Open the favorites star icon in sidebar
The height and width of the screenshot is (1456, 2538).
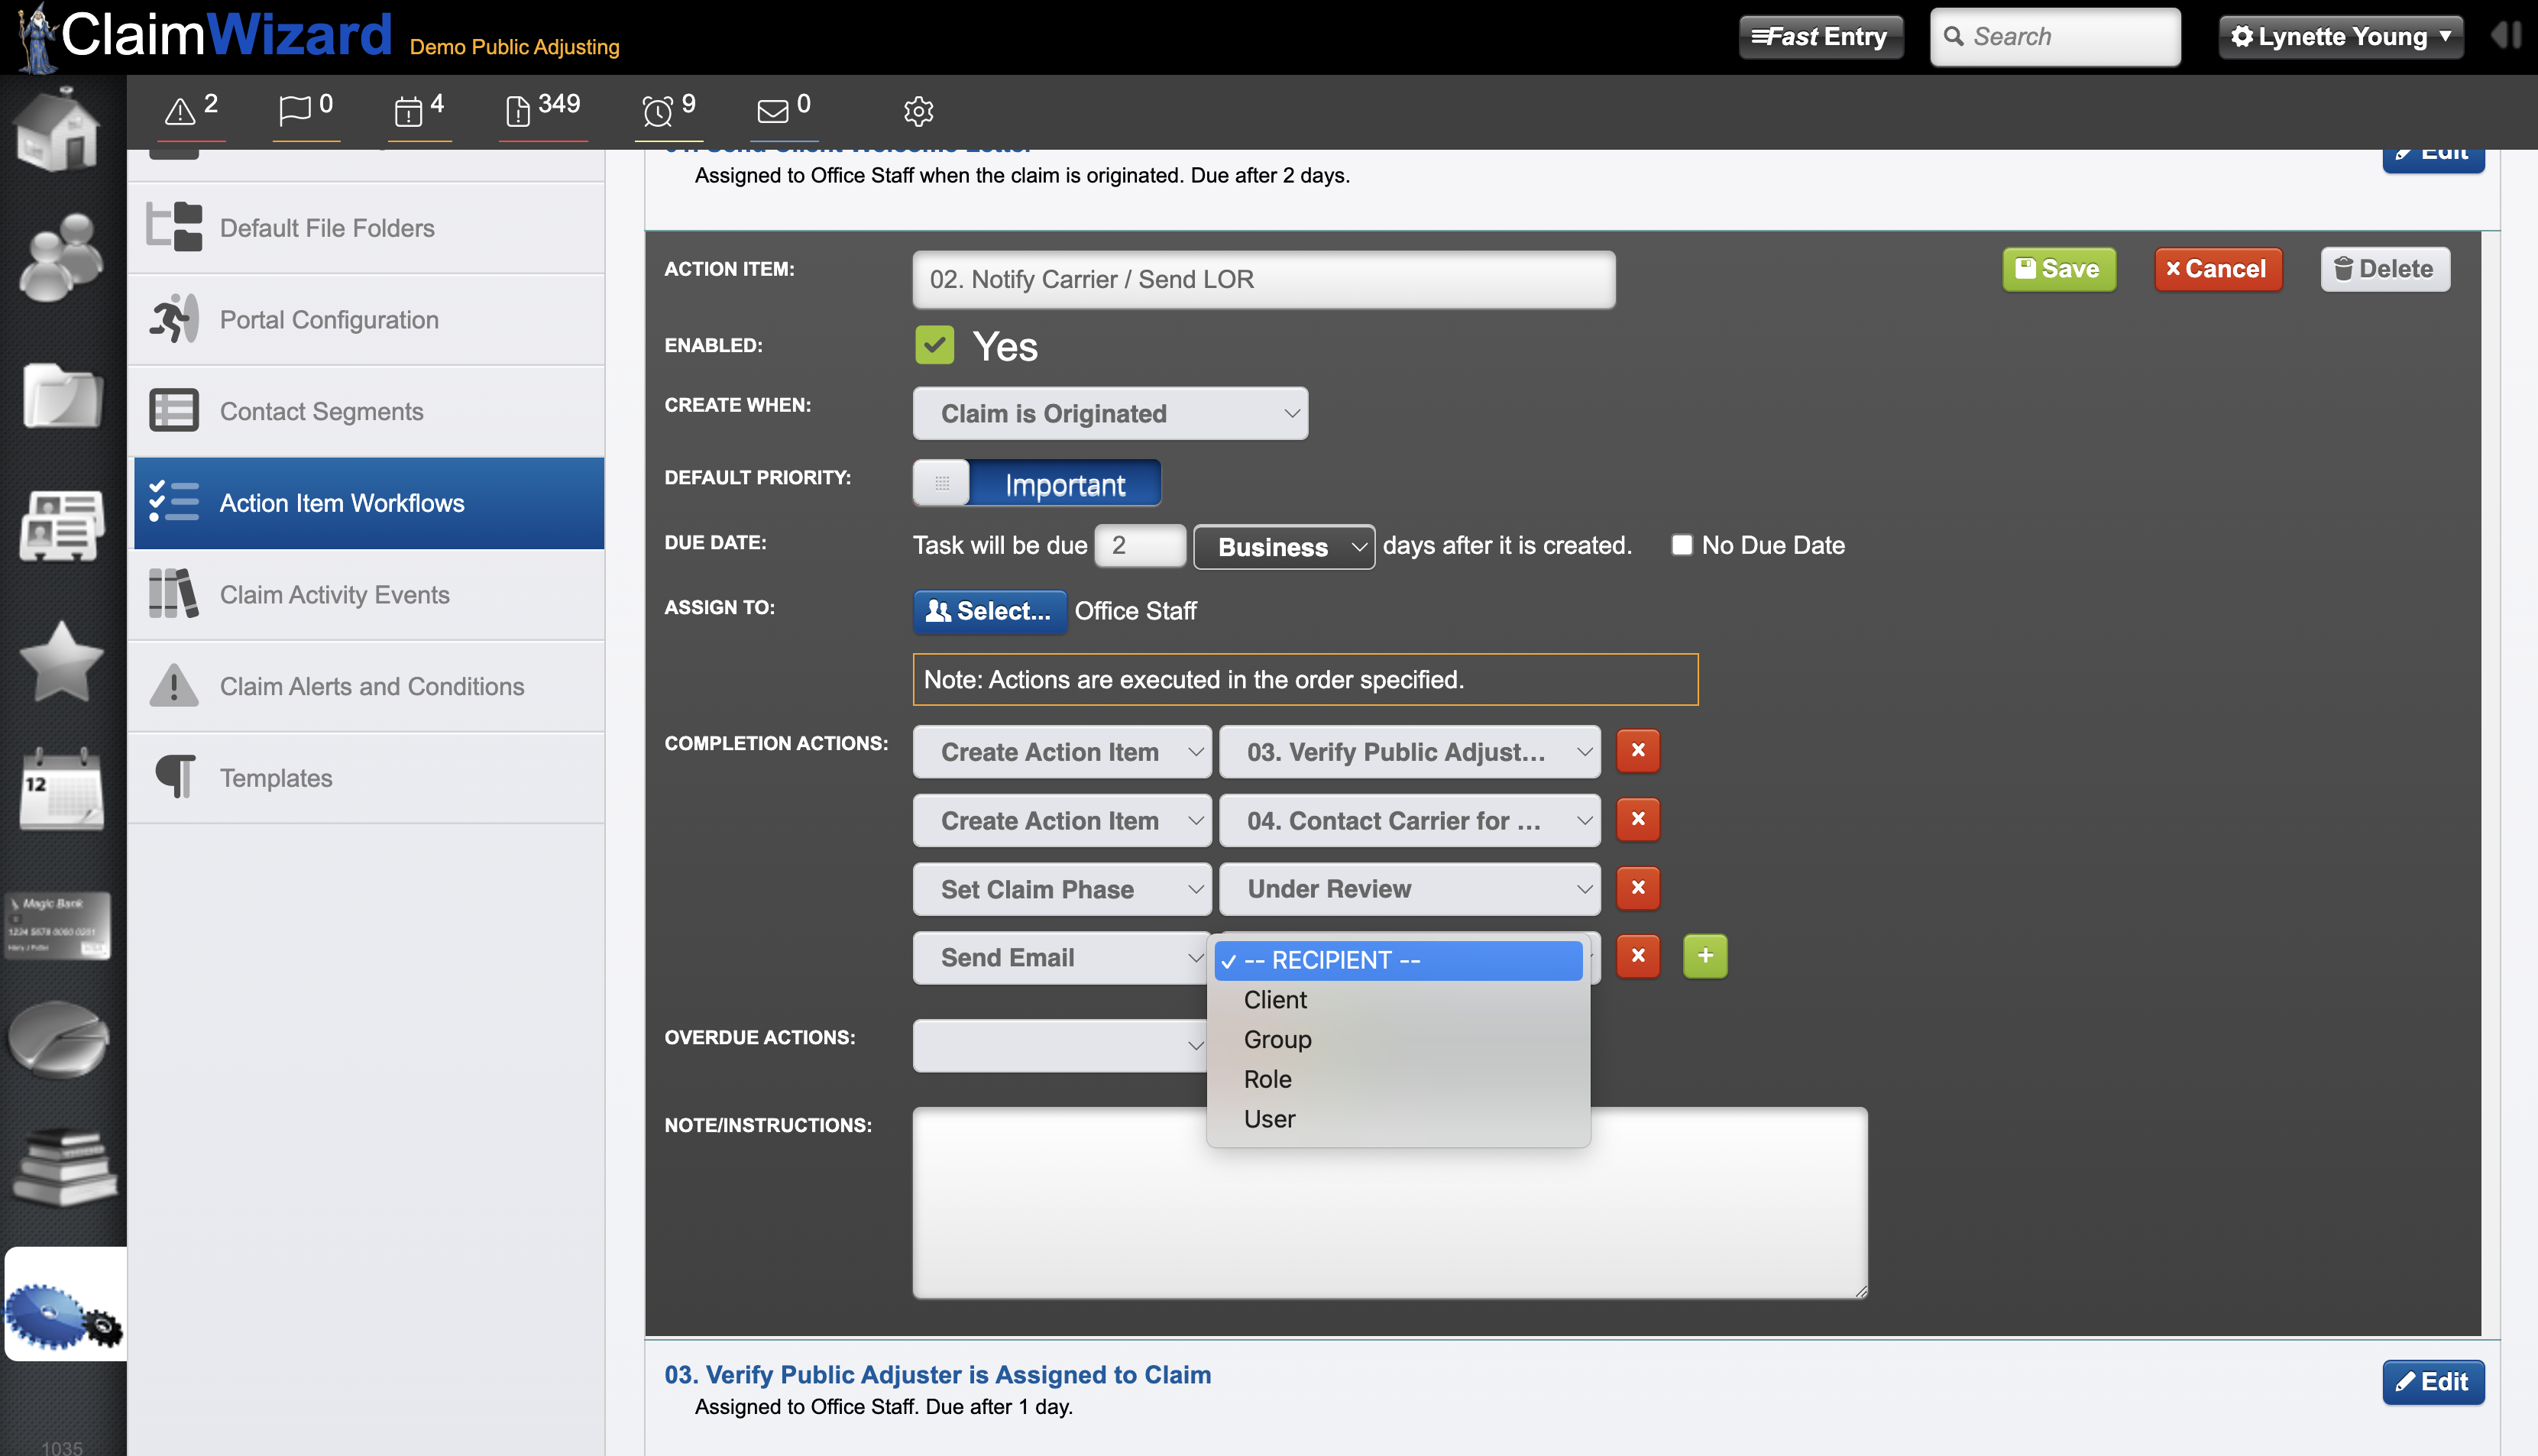[61, 660]
